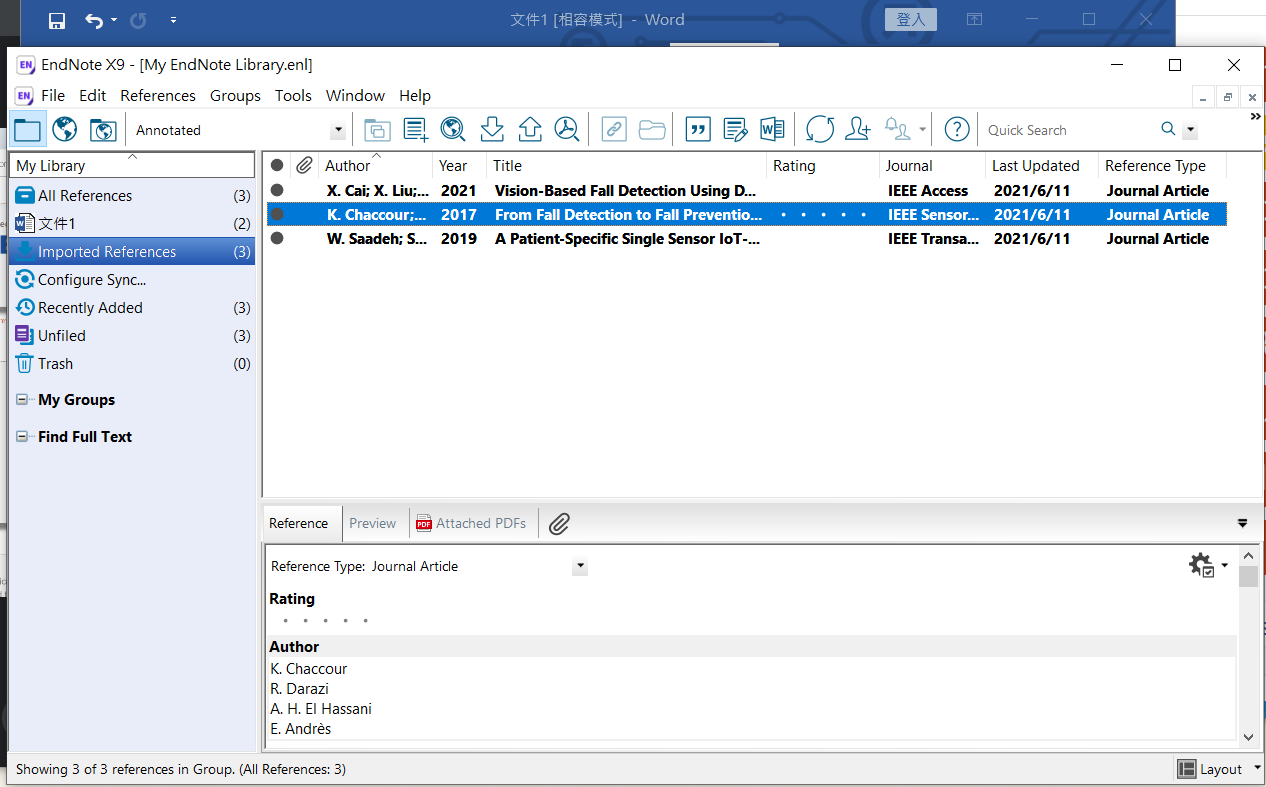Switch to the Attached PDFs tab

[471, 523]
